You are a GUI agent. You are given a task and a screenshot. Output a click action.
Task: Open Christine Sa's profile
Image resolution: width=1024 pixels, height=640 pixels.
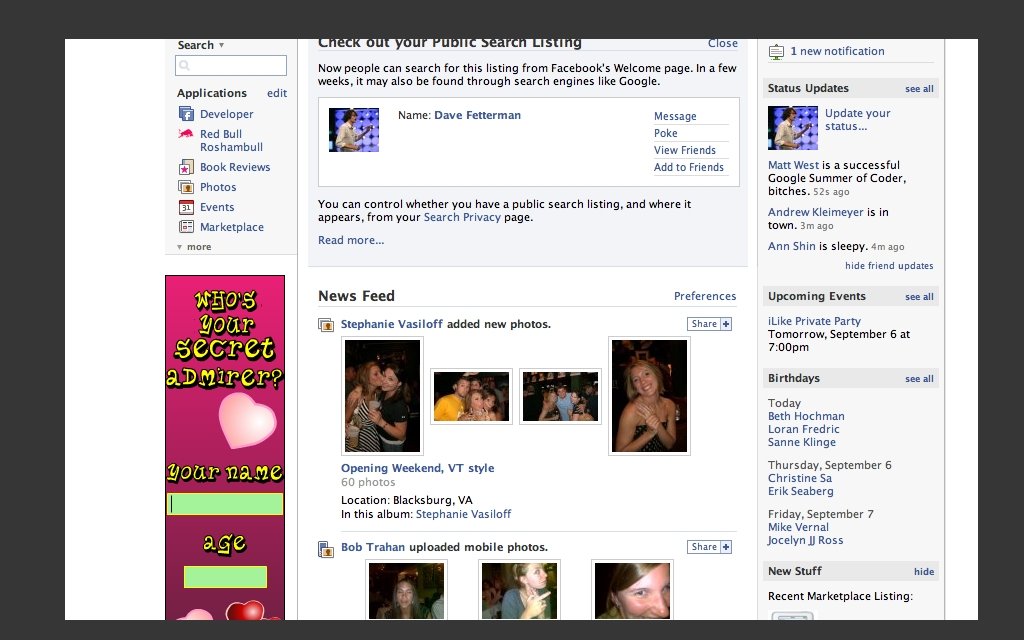(799, 478)
